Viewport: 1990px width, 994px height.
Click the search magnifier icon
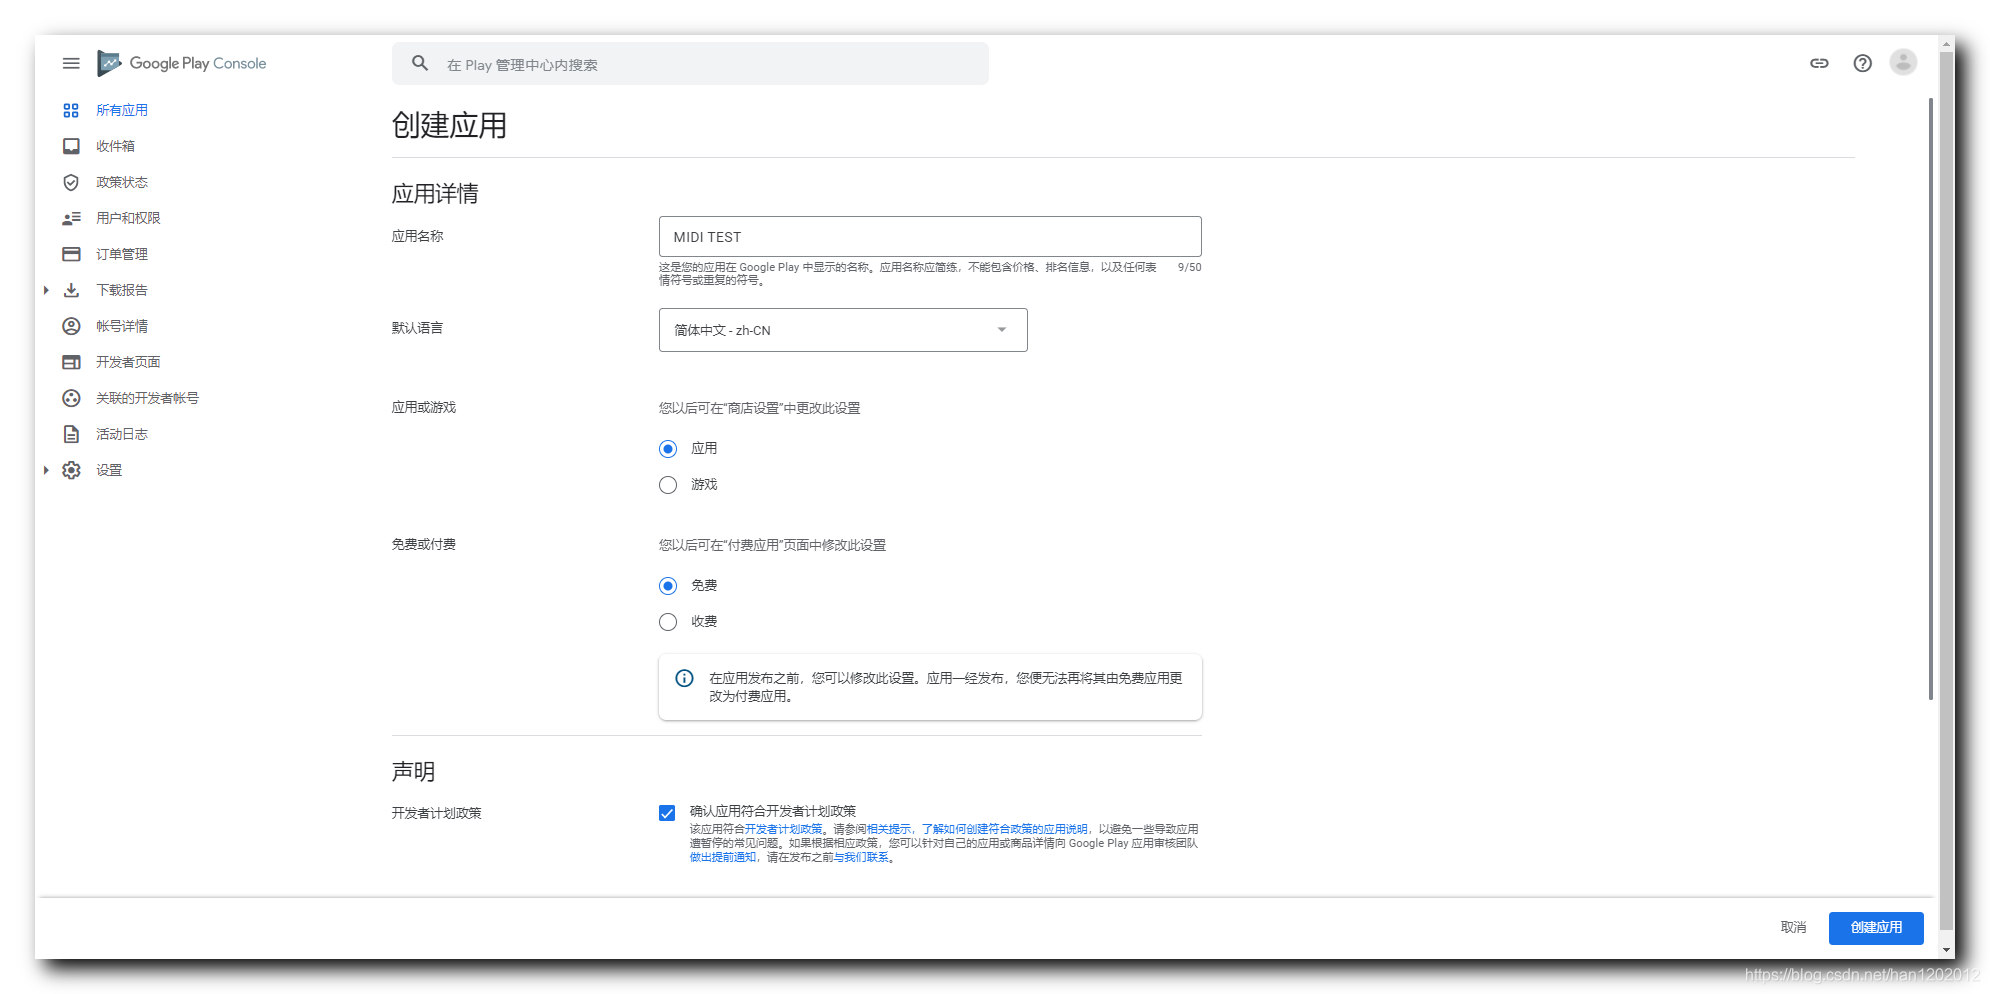420,63
